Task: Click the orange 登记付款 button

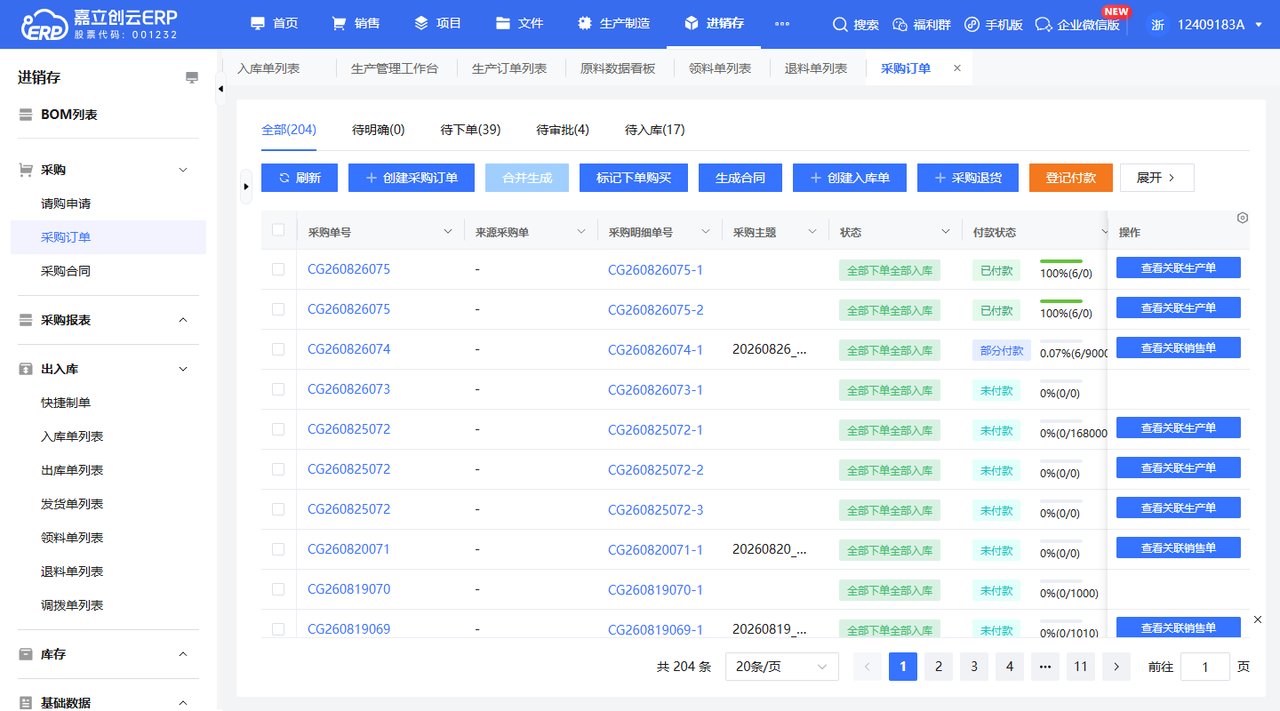Action: [x=1070, y=178]
